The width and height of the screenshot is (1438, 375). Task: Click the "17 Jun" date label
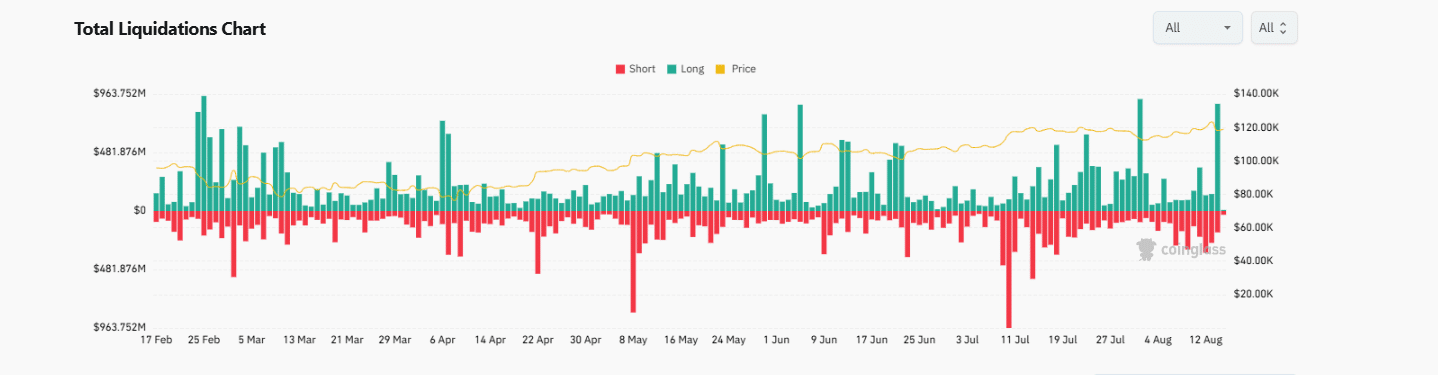(x=872, y=340)
